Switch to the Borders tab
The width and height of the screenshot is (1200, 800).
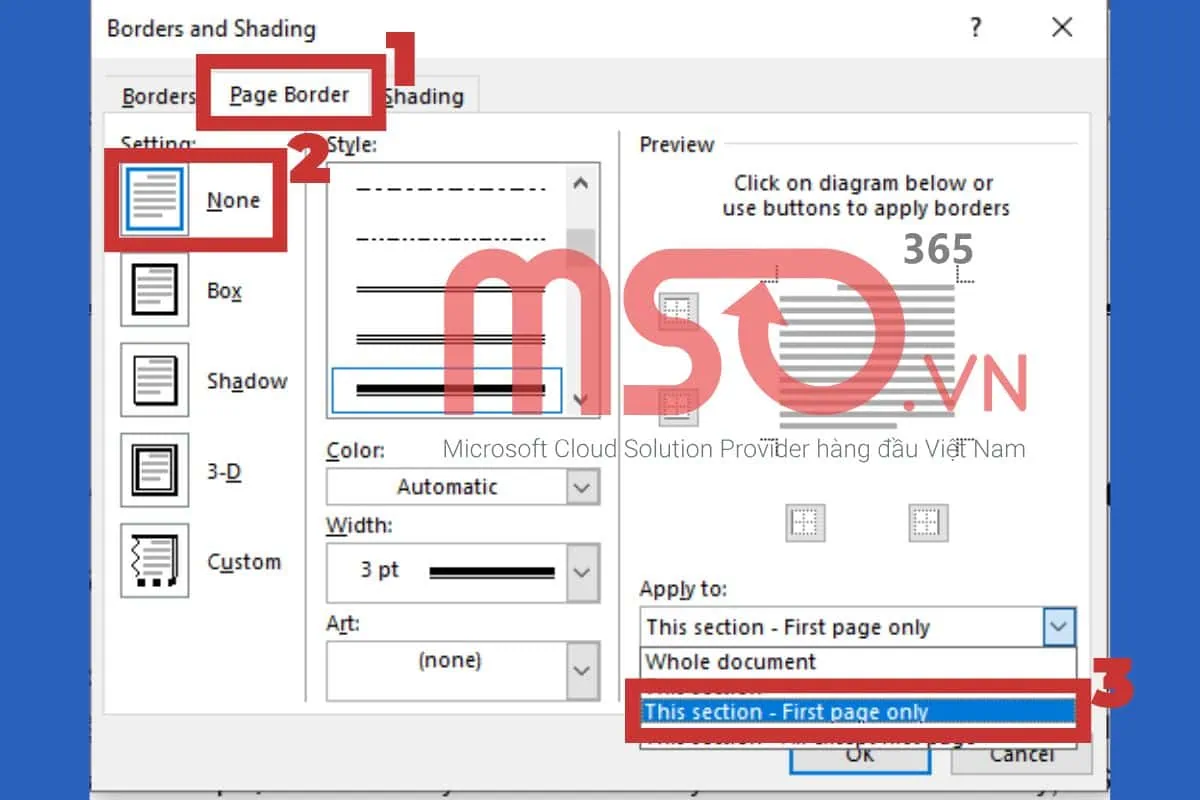coord(158,95)
